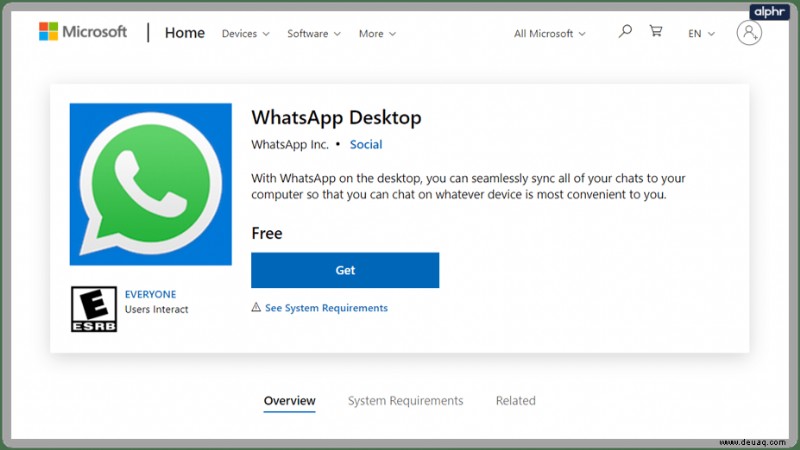
Task: Click the blue Get button
Action: (345, 270)
